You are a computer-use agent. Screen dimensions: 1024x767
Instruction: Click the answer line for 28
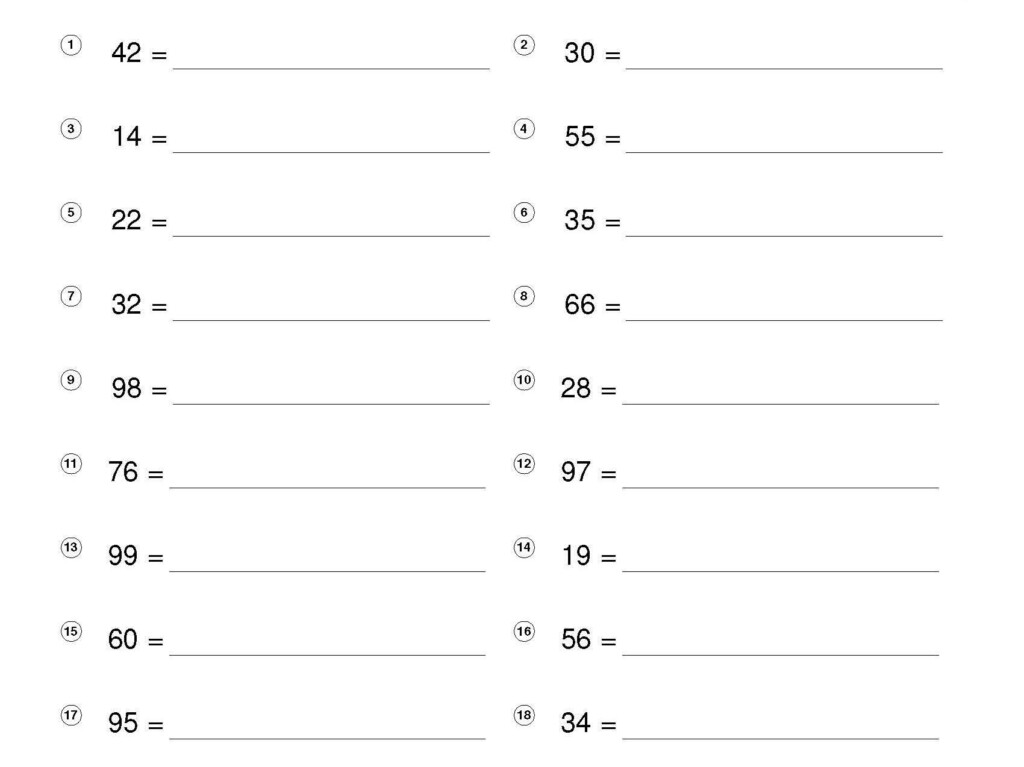pos(780,403)
